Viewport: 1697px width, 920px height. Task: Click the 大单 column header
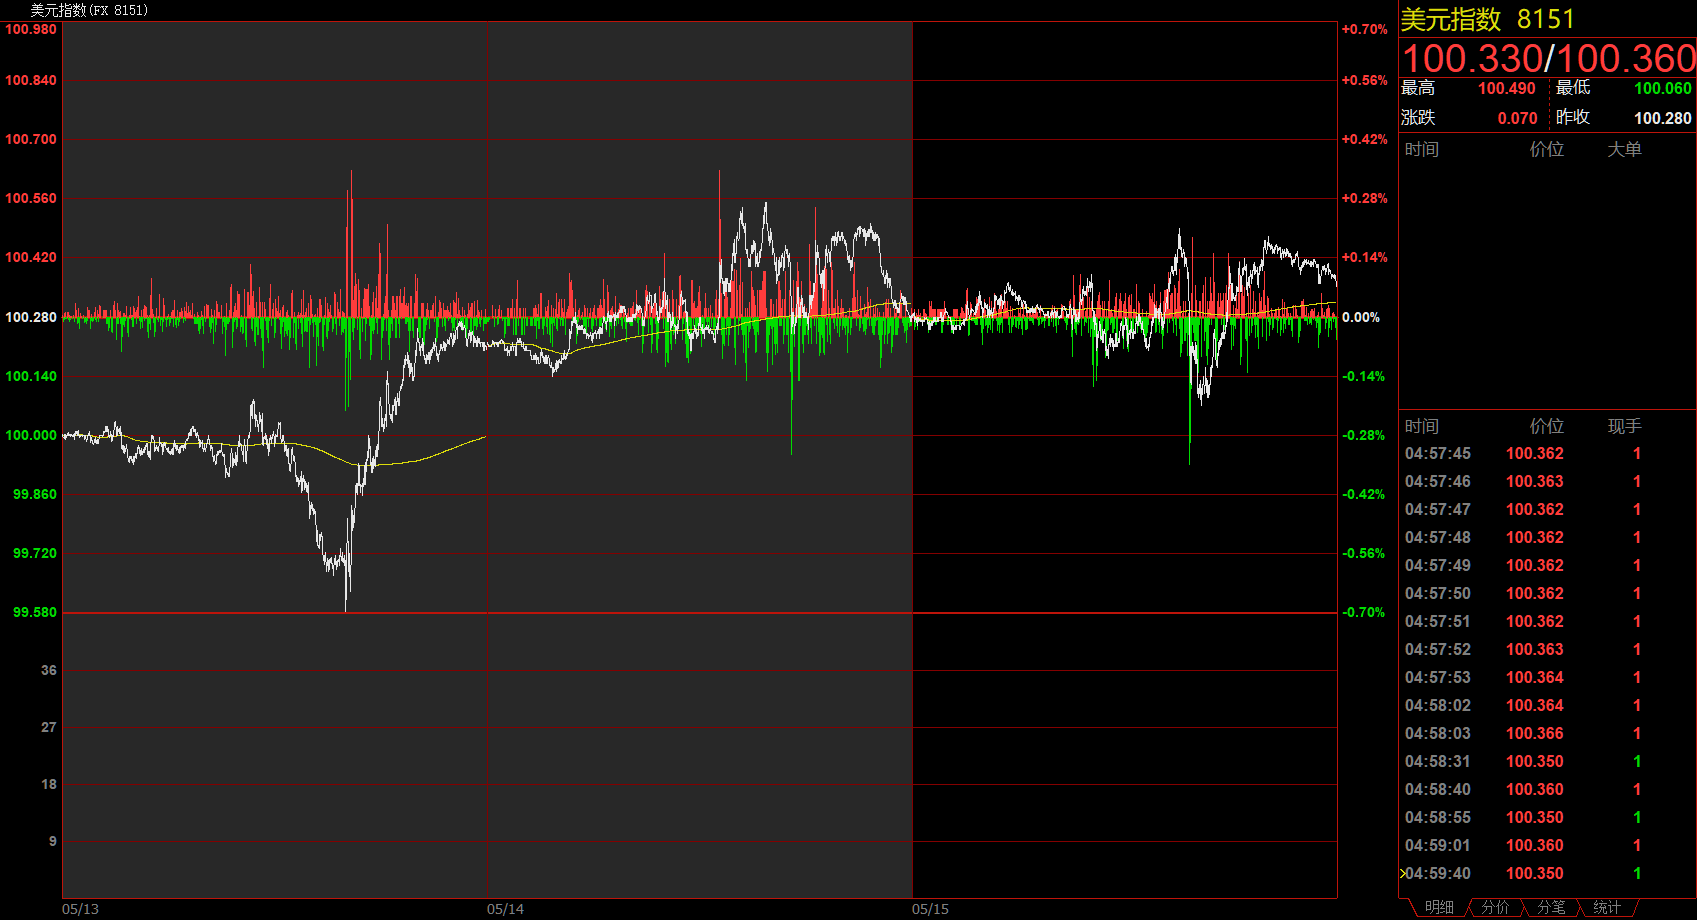pyautogui.click(x=1624, y=149)
